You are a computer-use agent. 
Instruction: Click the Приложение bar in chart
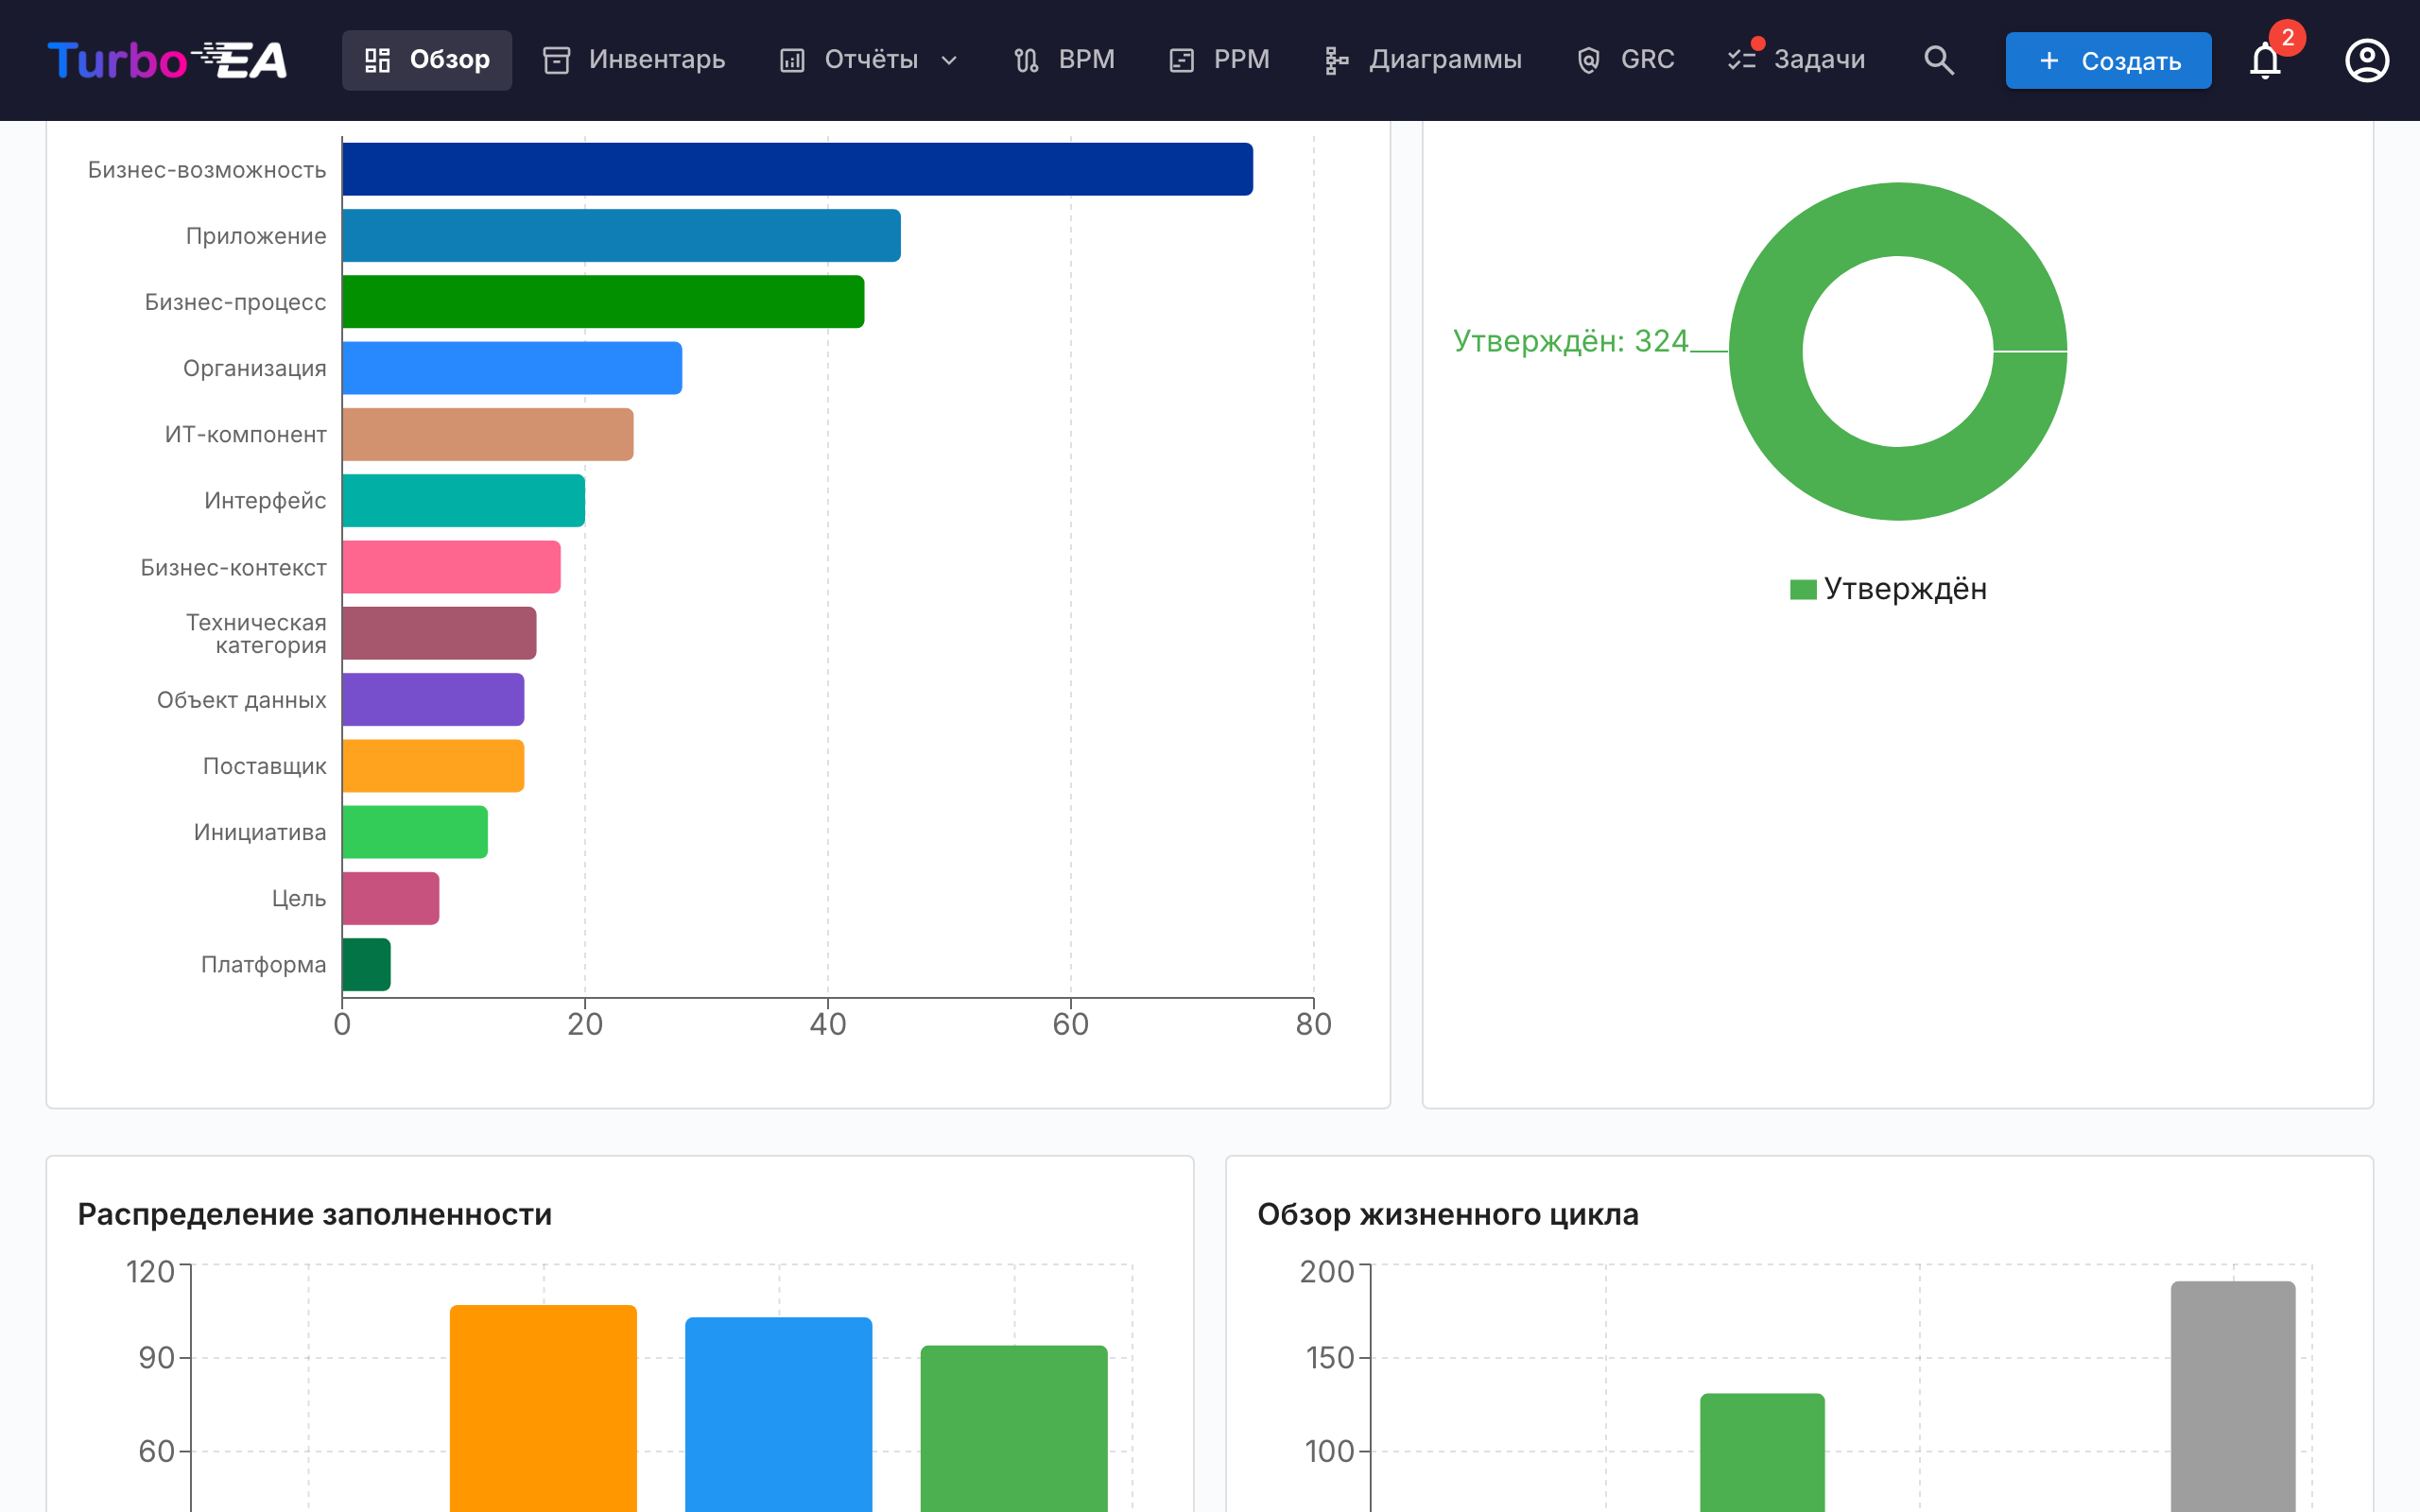621,235
